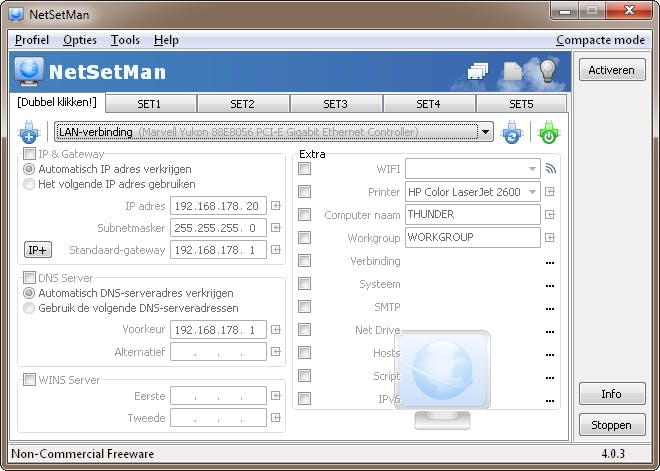Get current value icon beside Standaard-gateway
This screenshot has height=471, width=660.
coord(276,250)
